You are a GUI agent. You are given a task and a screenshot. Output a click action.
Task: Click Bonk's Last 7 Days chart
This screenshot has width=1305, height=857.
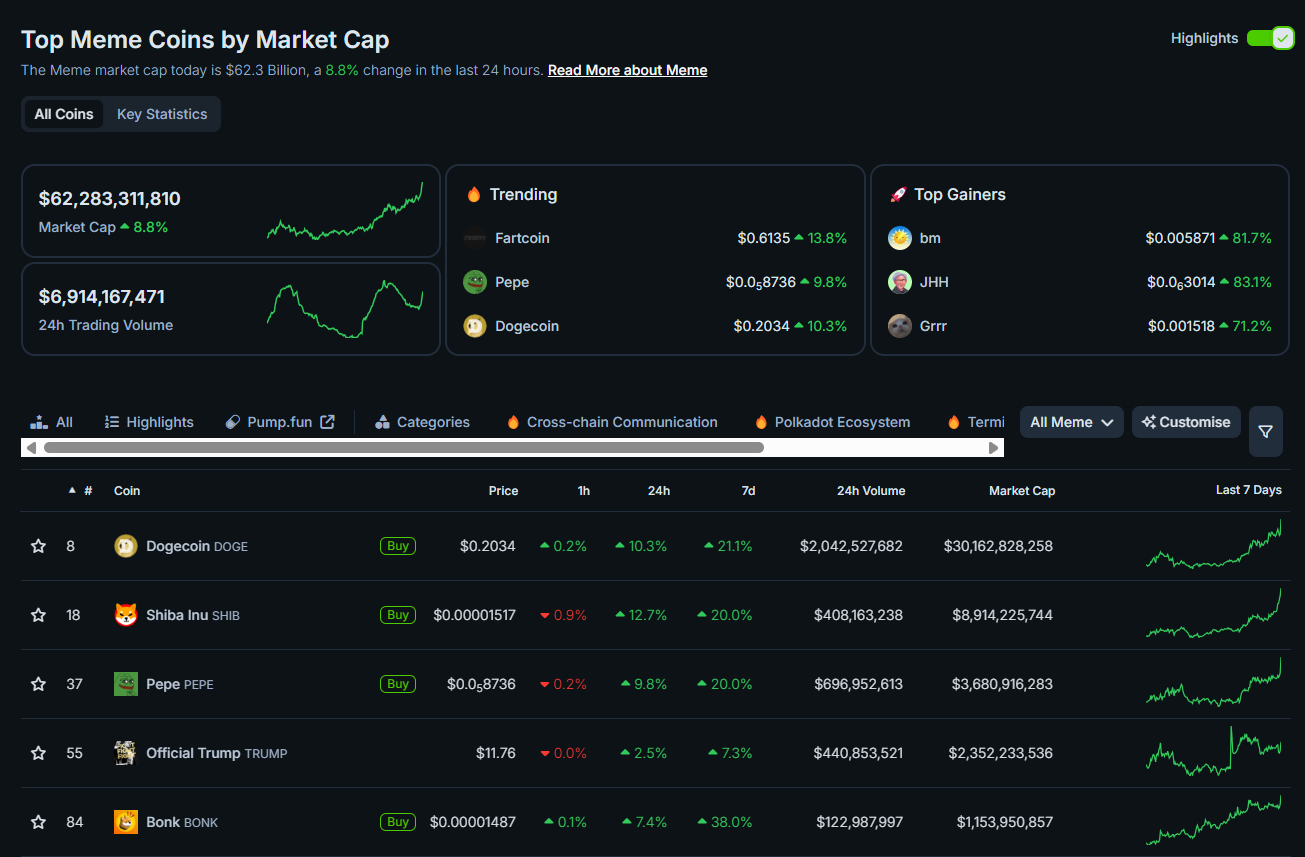point(1214,822)
